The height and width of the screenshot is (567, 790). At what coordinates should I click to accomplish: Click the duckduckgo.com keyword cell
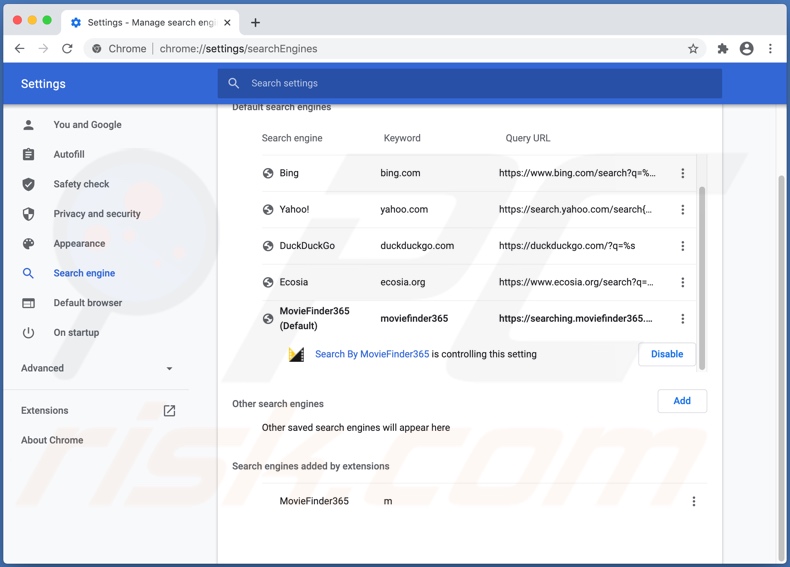(x=417, y=246)
